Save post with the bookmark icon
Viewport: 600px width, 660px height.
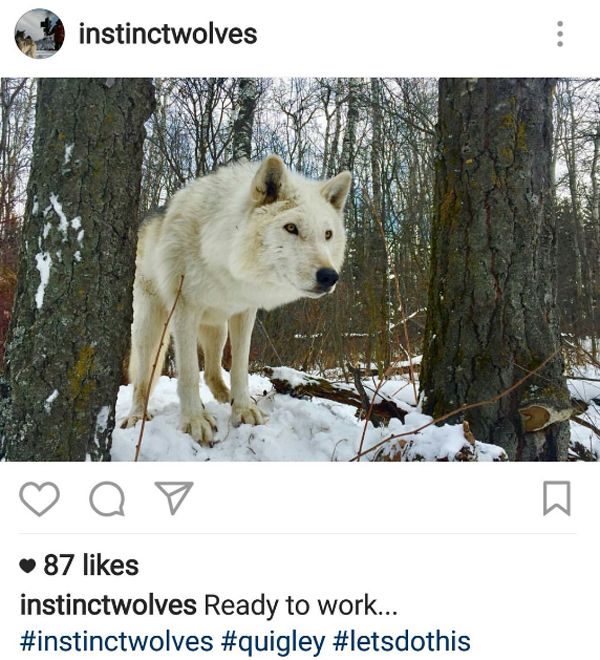pos(557,498)
